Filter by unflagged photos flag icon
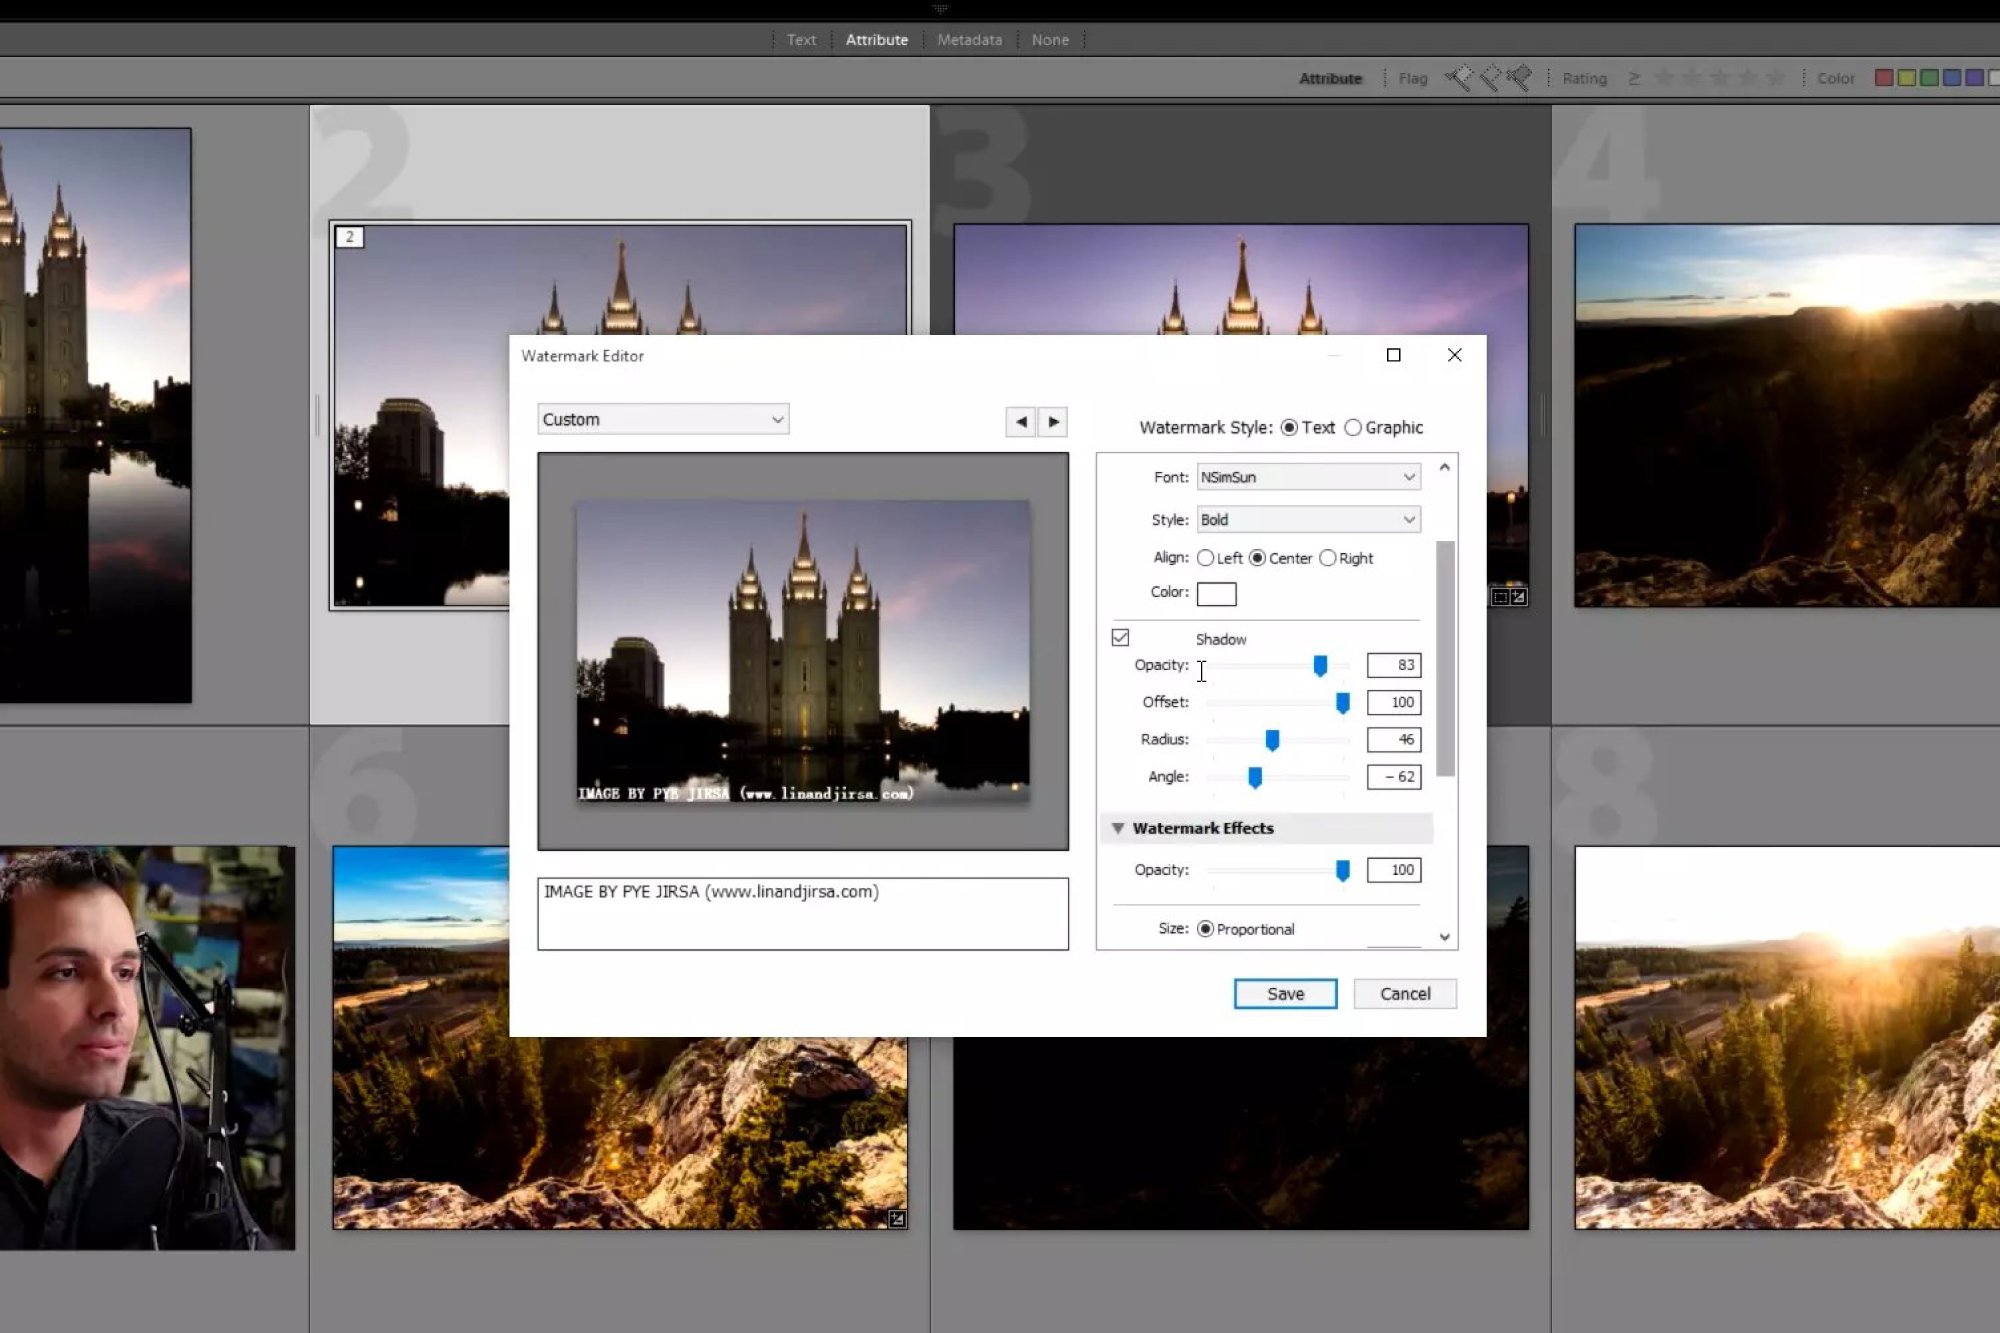Image resolution: width=2000 pixels, height=1333 pixels. [x=1489, y=78]
